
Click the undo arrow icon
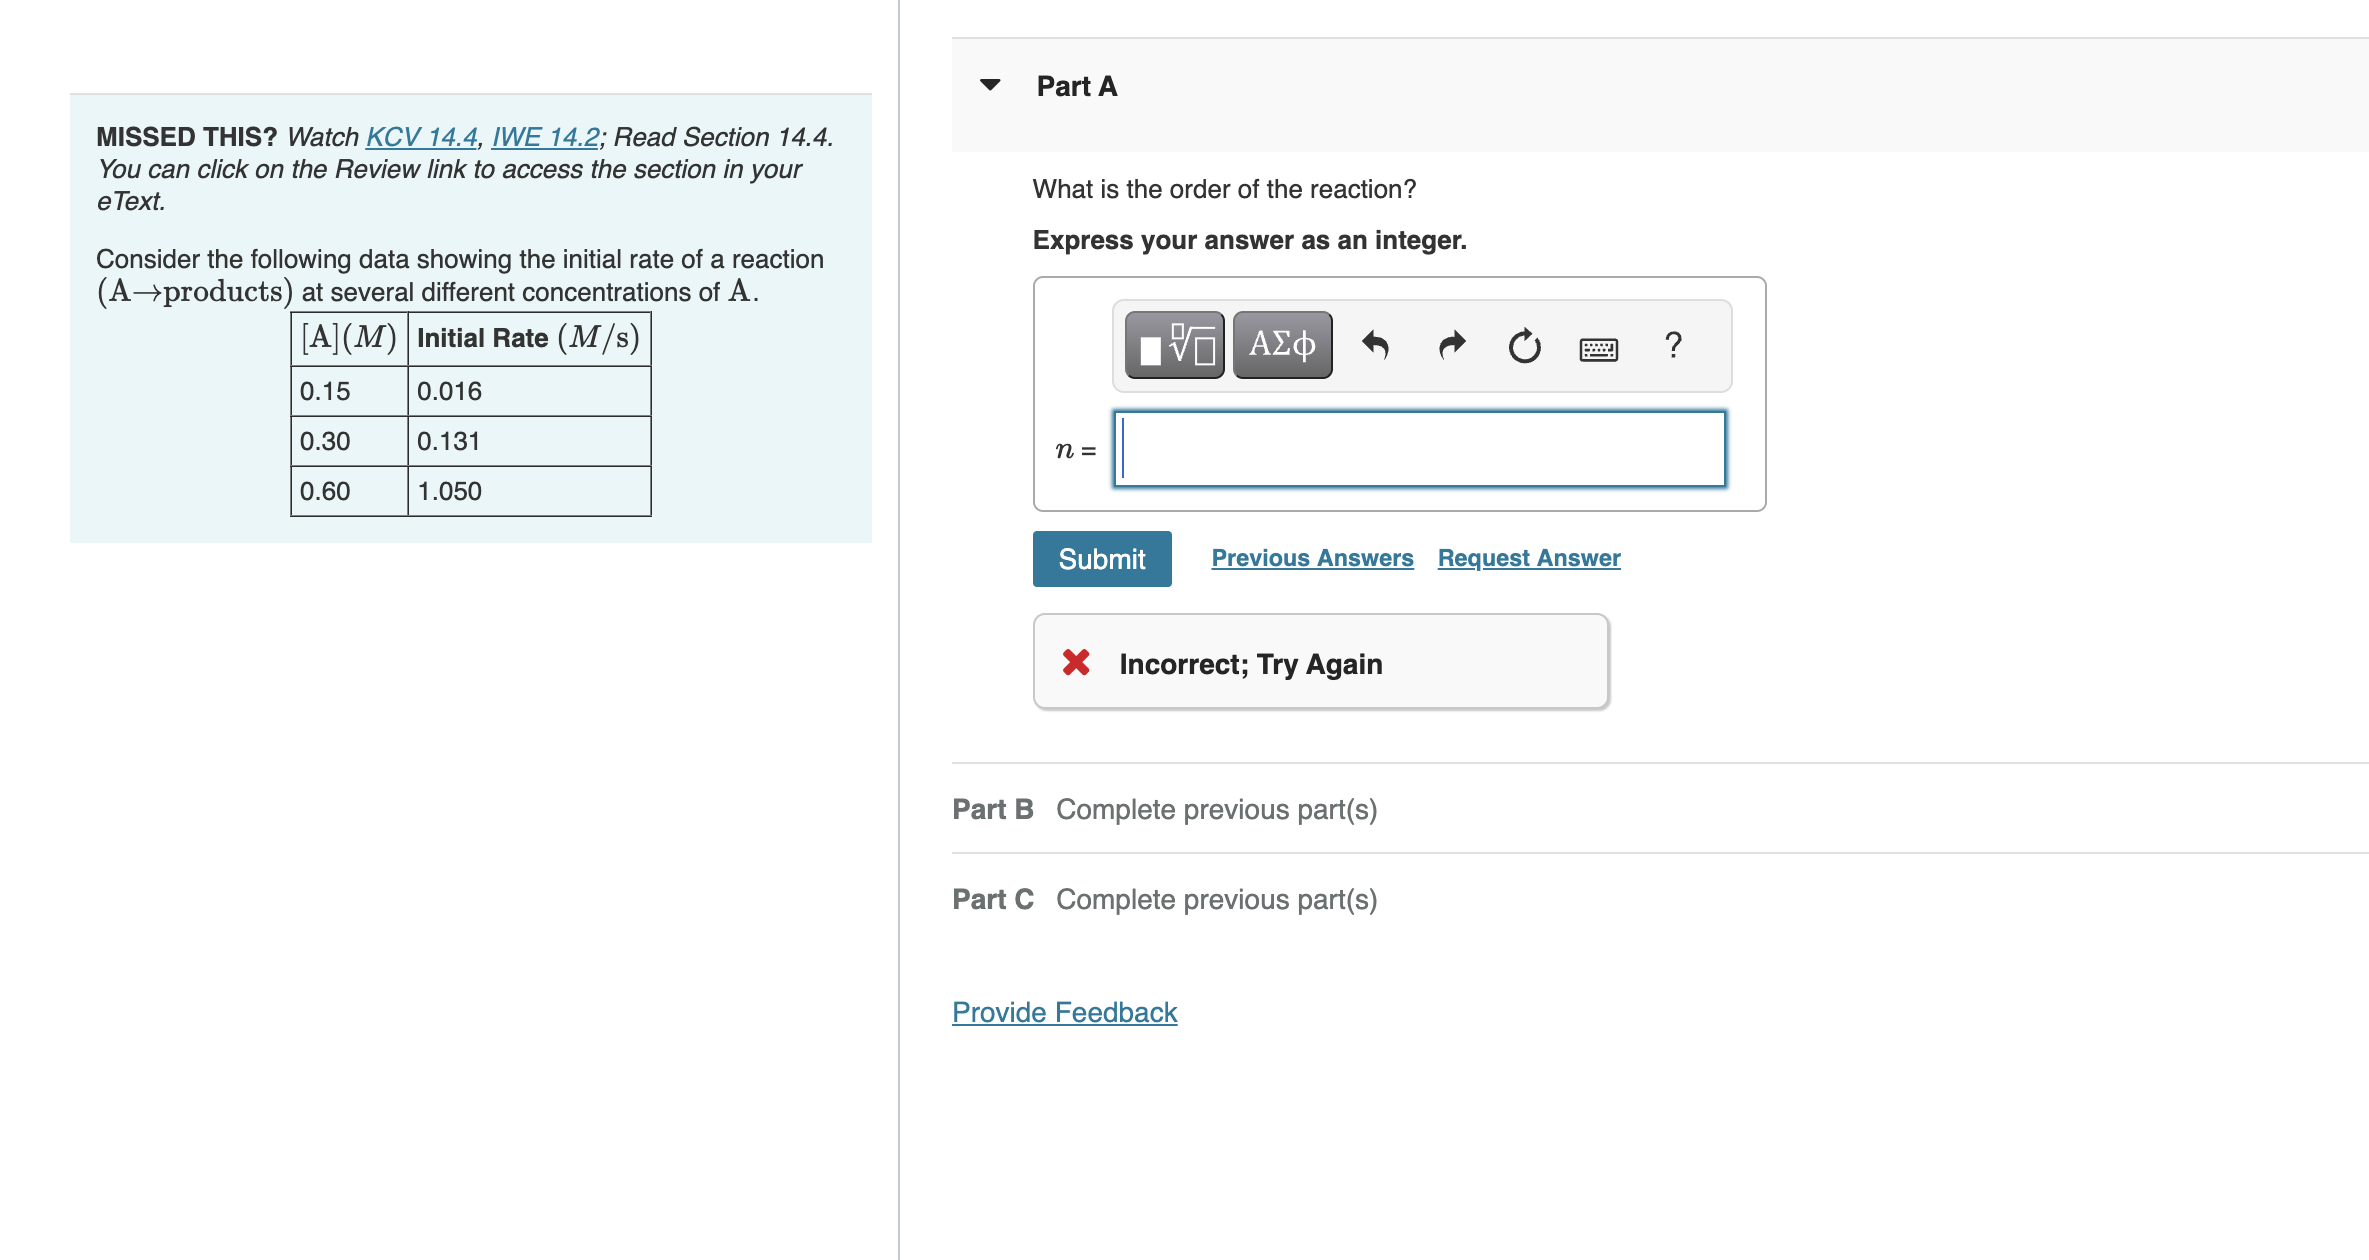(1376, 346)
